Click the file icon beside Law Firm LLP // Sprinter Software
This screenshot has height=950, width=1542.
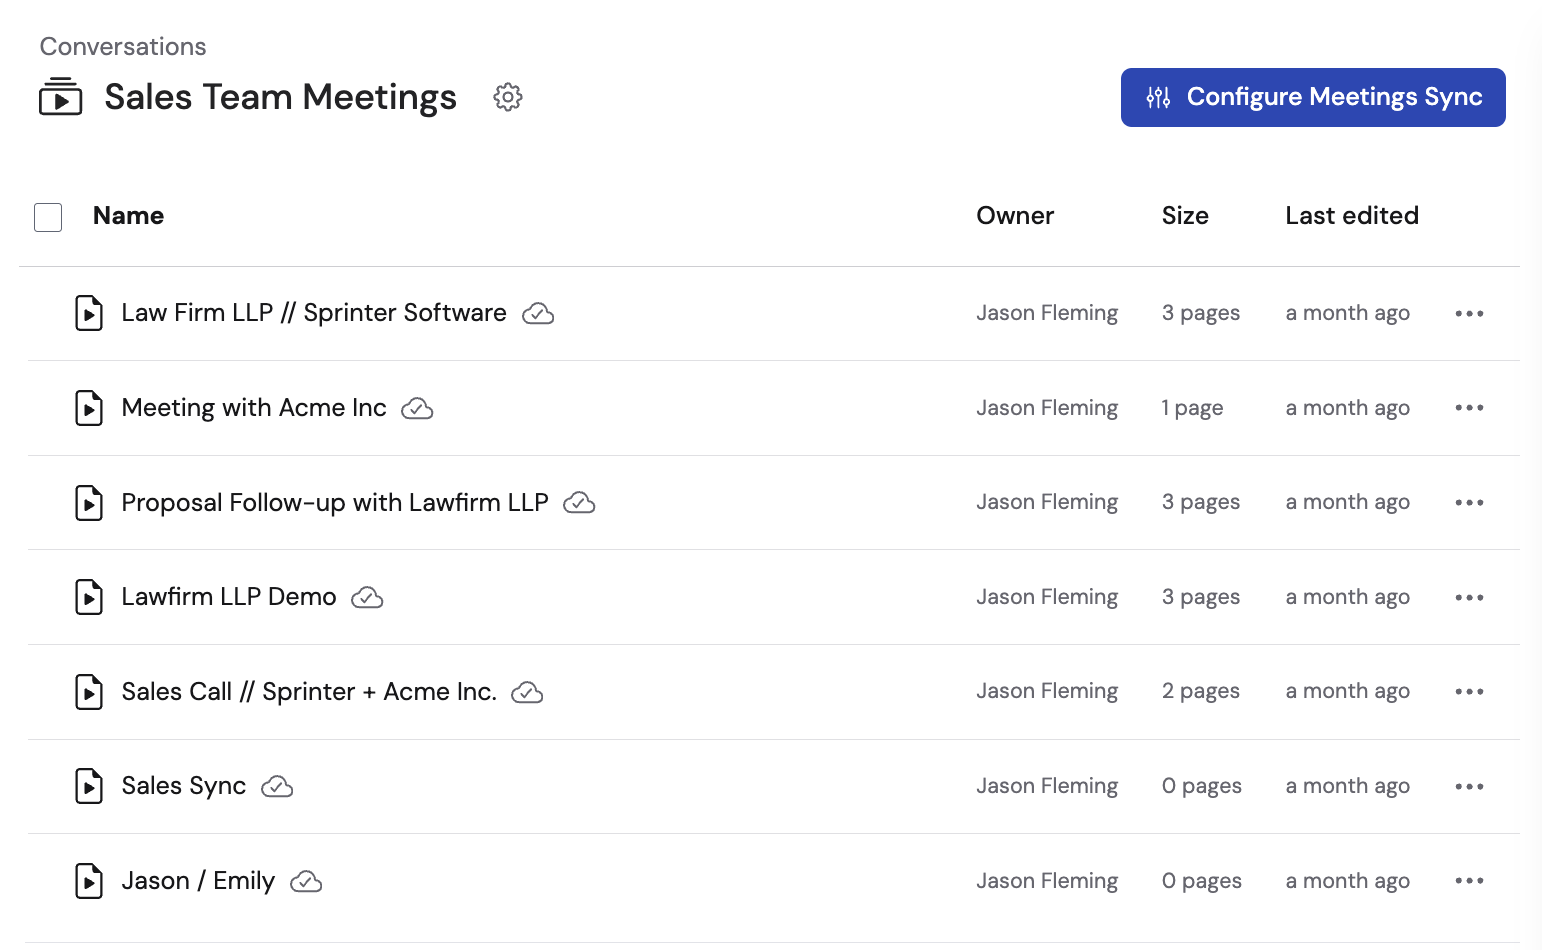coord(89,313)
